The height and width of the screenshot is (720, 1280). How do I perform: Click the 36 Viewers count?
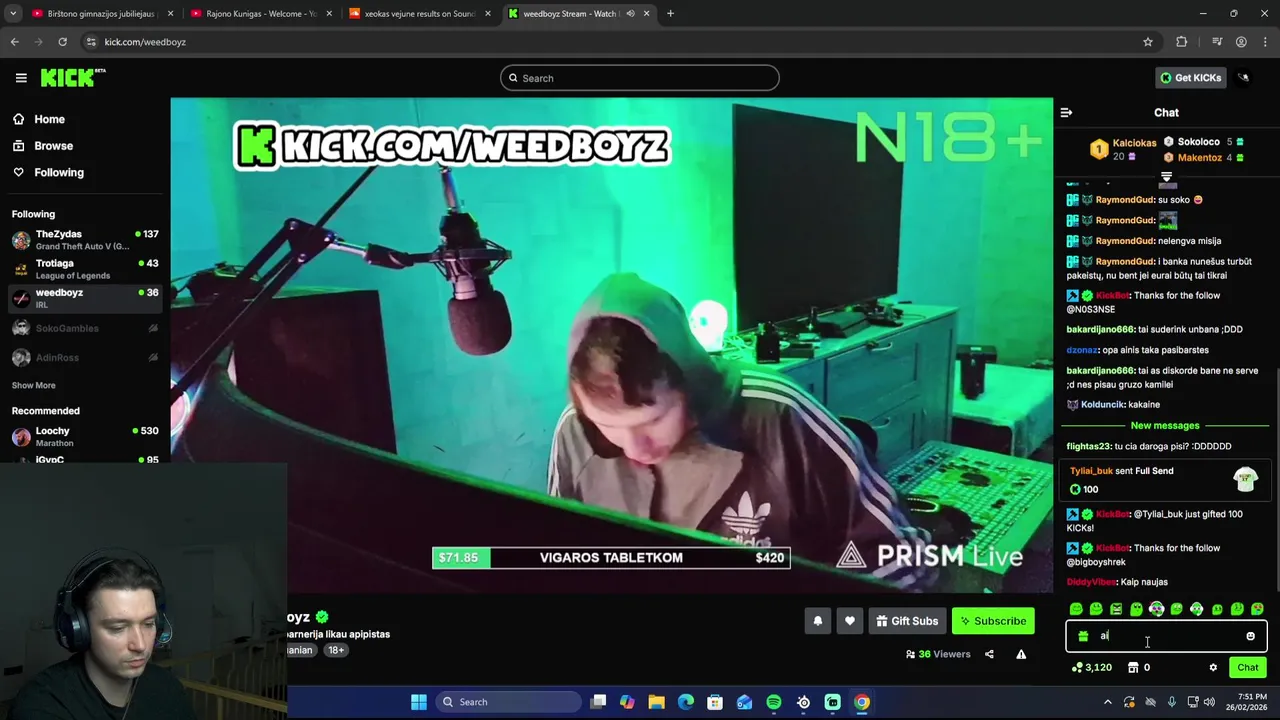(x=938, y=654)
